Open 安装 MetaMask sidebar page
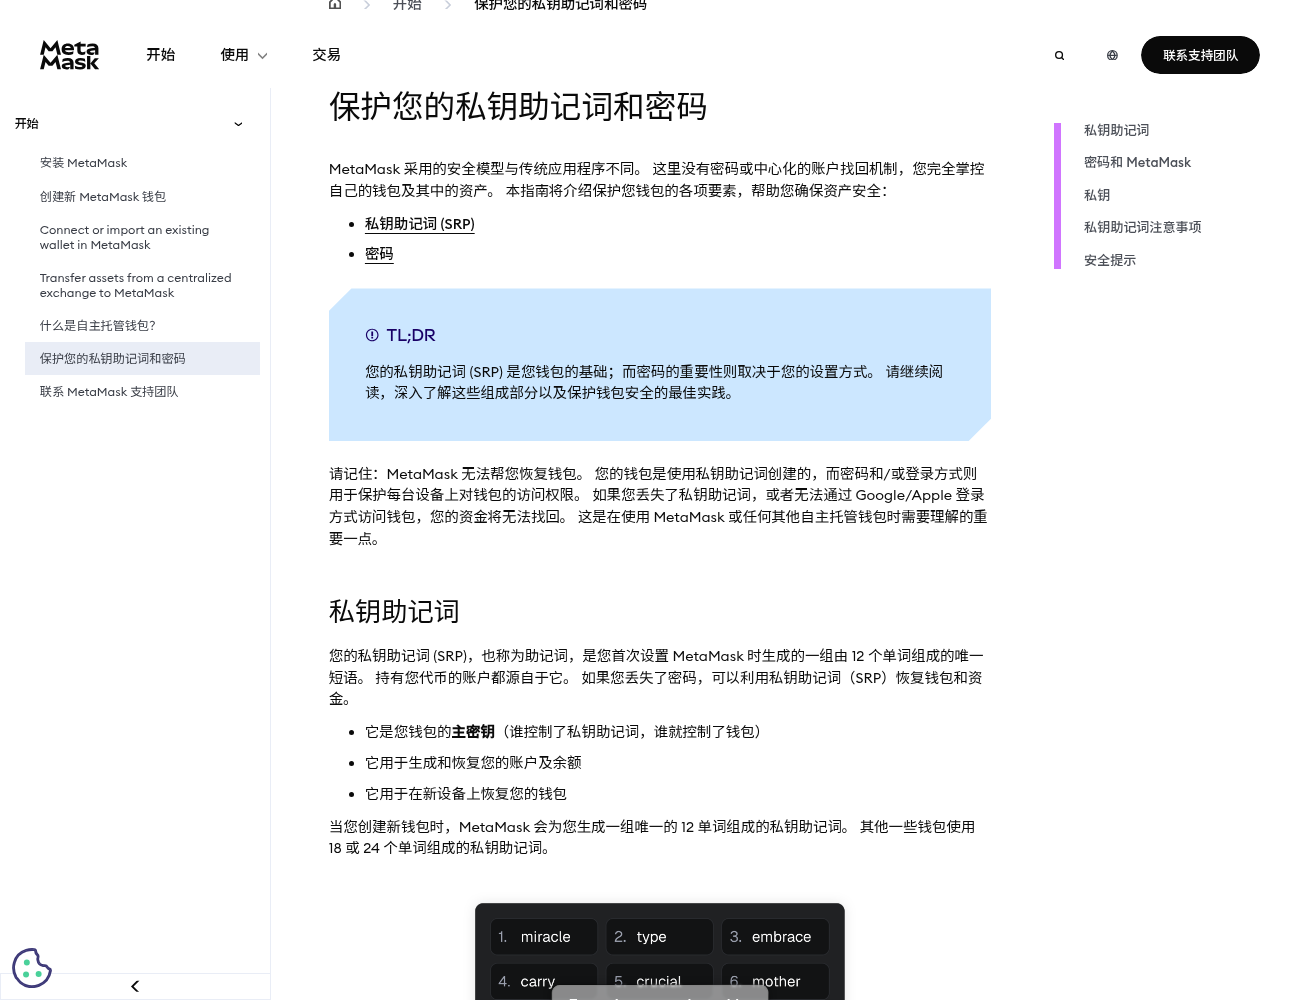1300x1000 pixels. pyautogui.click(x=84, y=163)
